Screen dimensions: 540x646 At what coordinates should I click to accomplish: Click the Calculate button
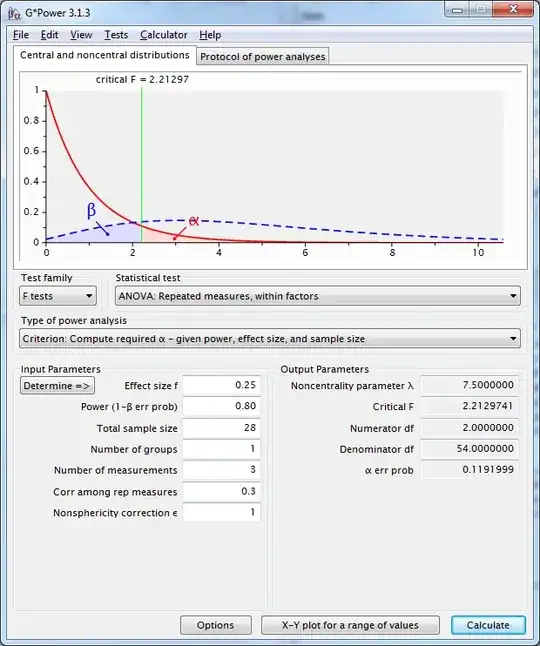pos(488,625)
